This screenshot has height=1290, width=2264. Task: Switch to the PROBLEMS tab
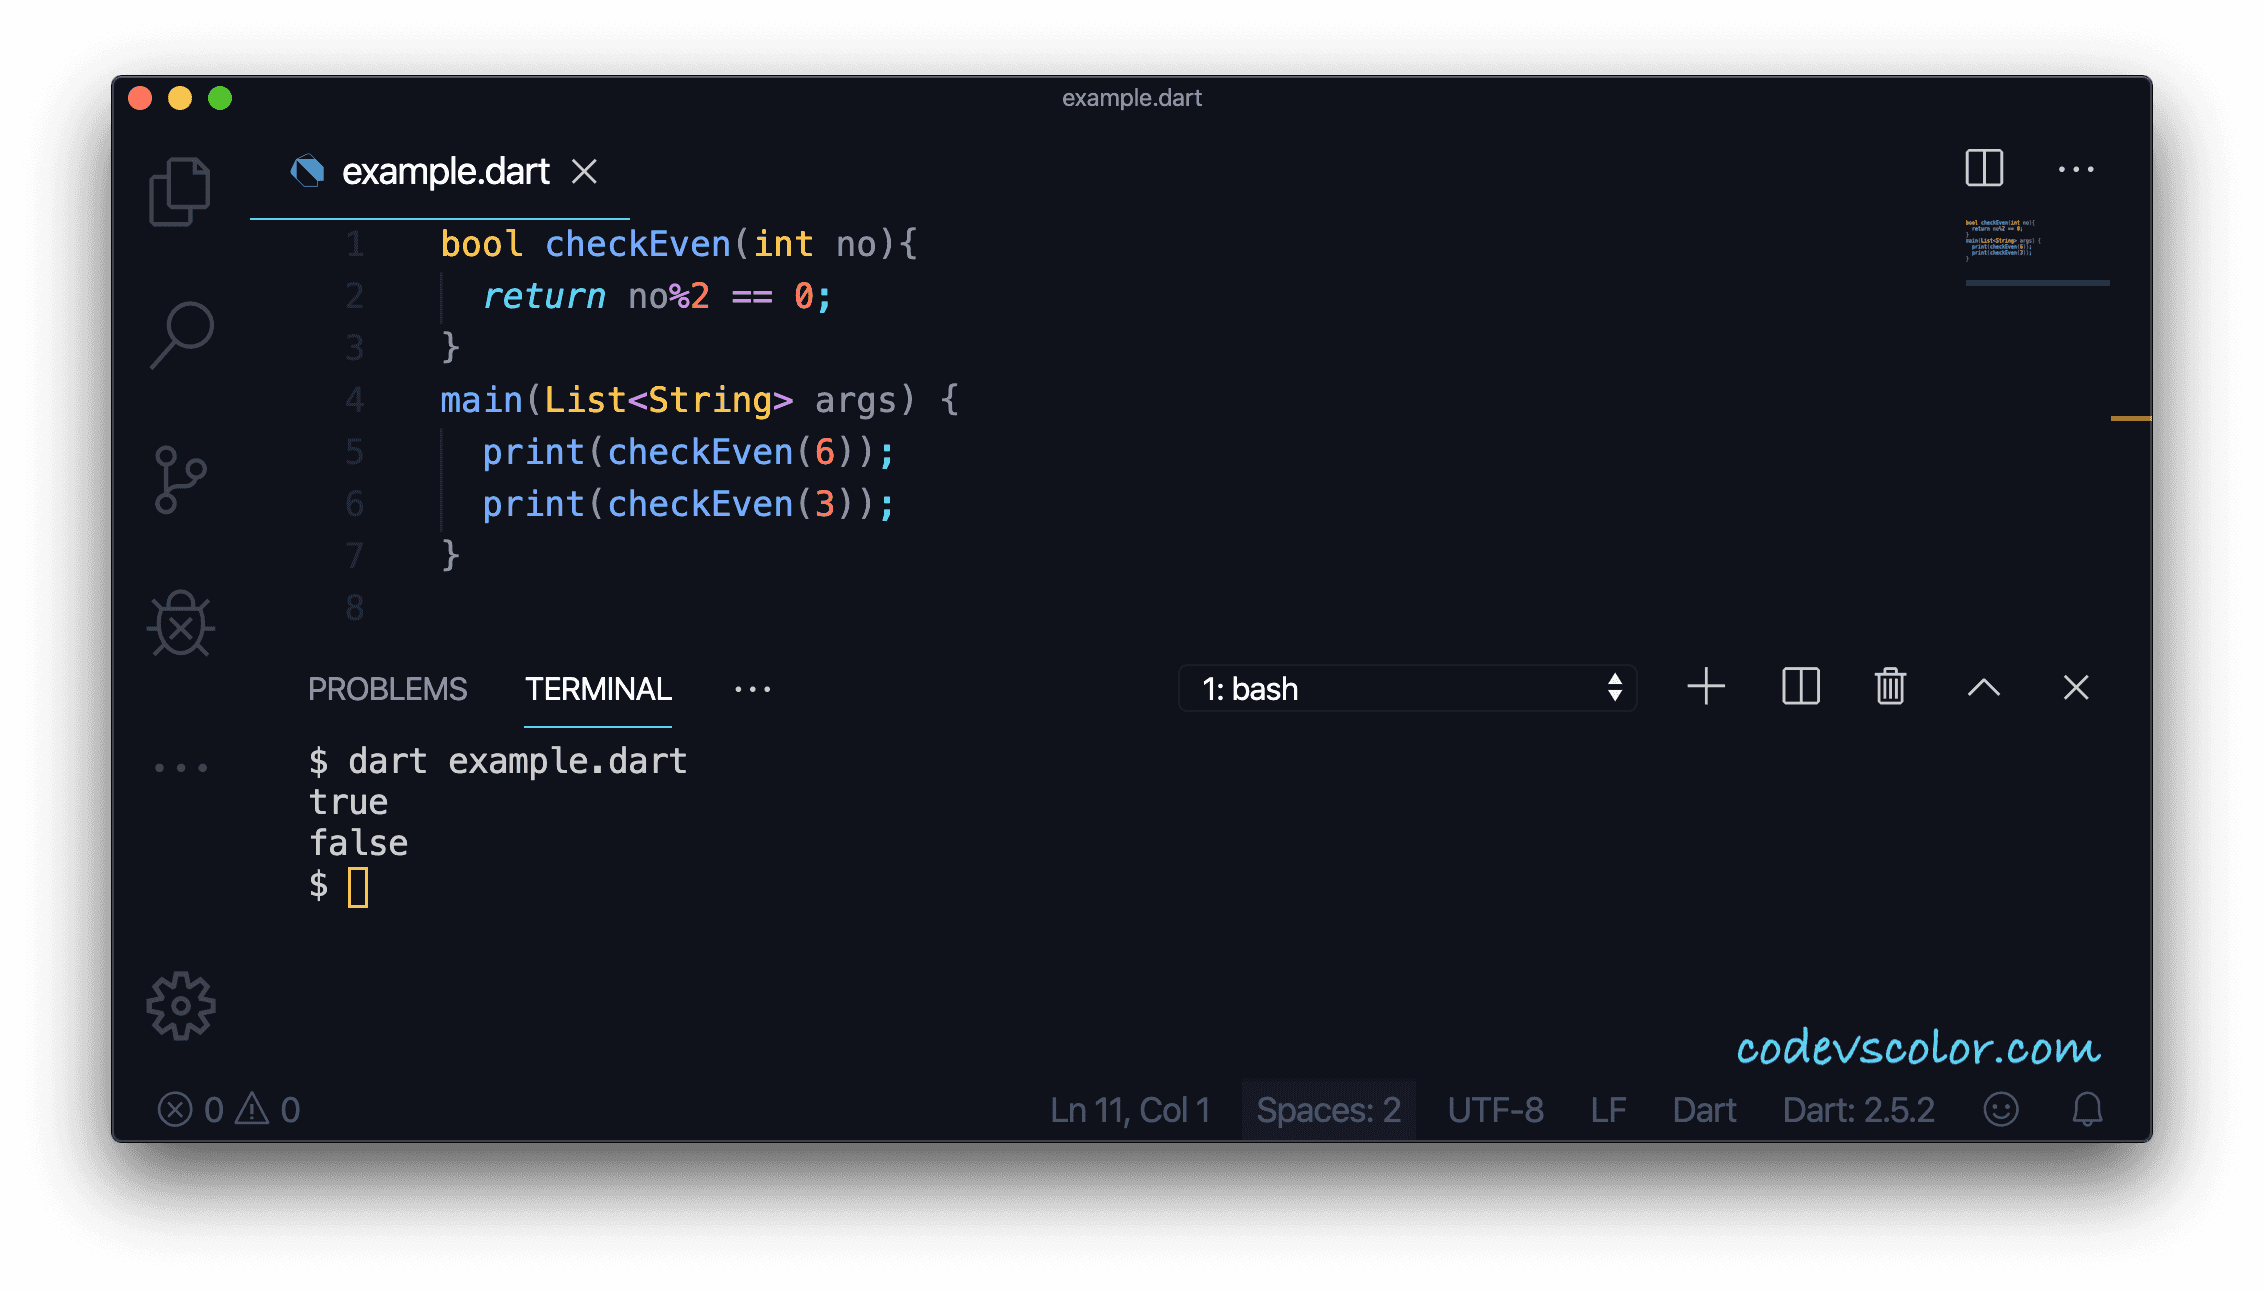point(389,688)
